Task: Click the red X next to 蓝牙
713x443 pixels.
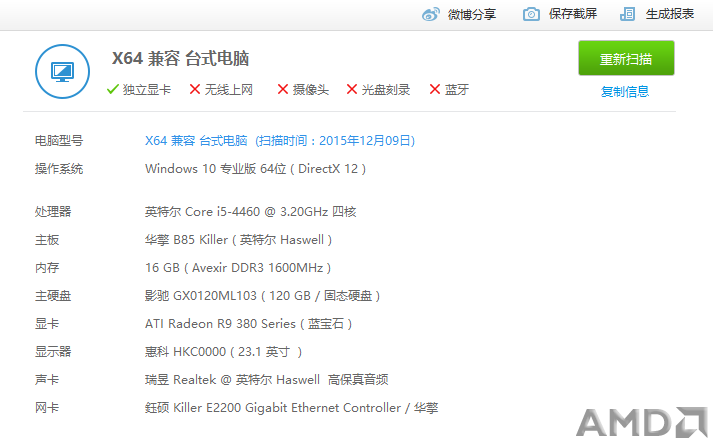Action: coord(435,89)
